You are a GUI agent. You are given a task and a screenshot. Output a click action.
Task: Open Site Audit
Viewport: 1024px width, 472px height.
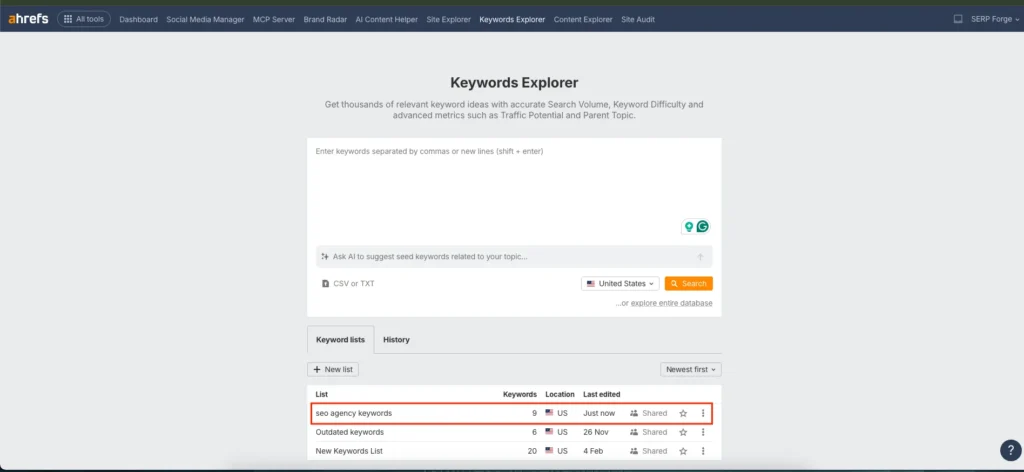(x=638, y=20)
